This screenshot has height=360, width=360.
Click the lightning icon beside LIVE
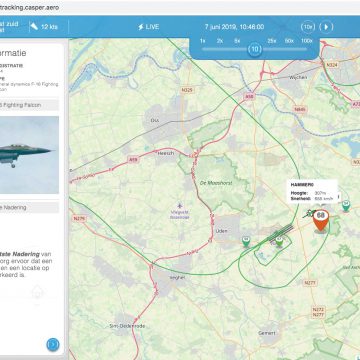click(141, 27)
